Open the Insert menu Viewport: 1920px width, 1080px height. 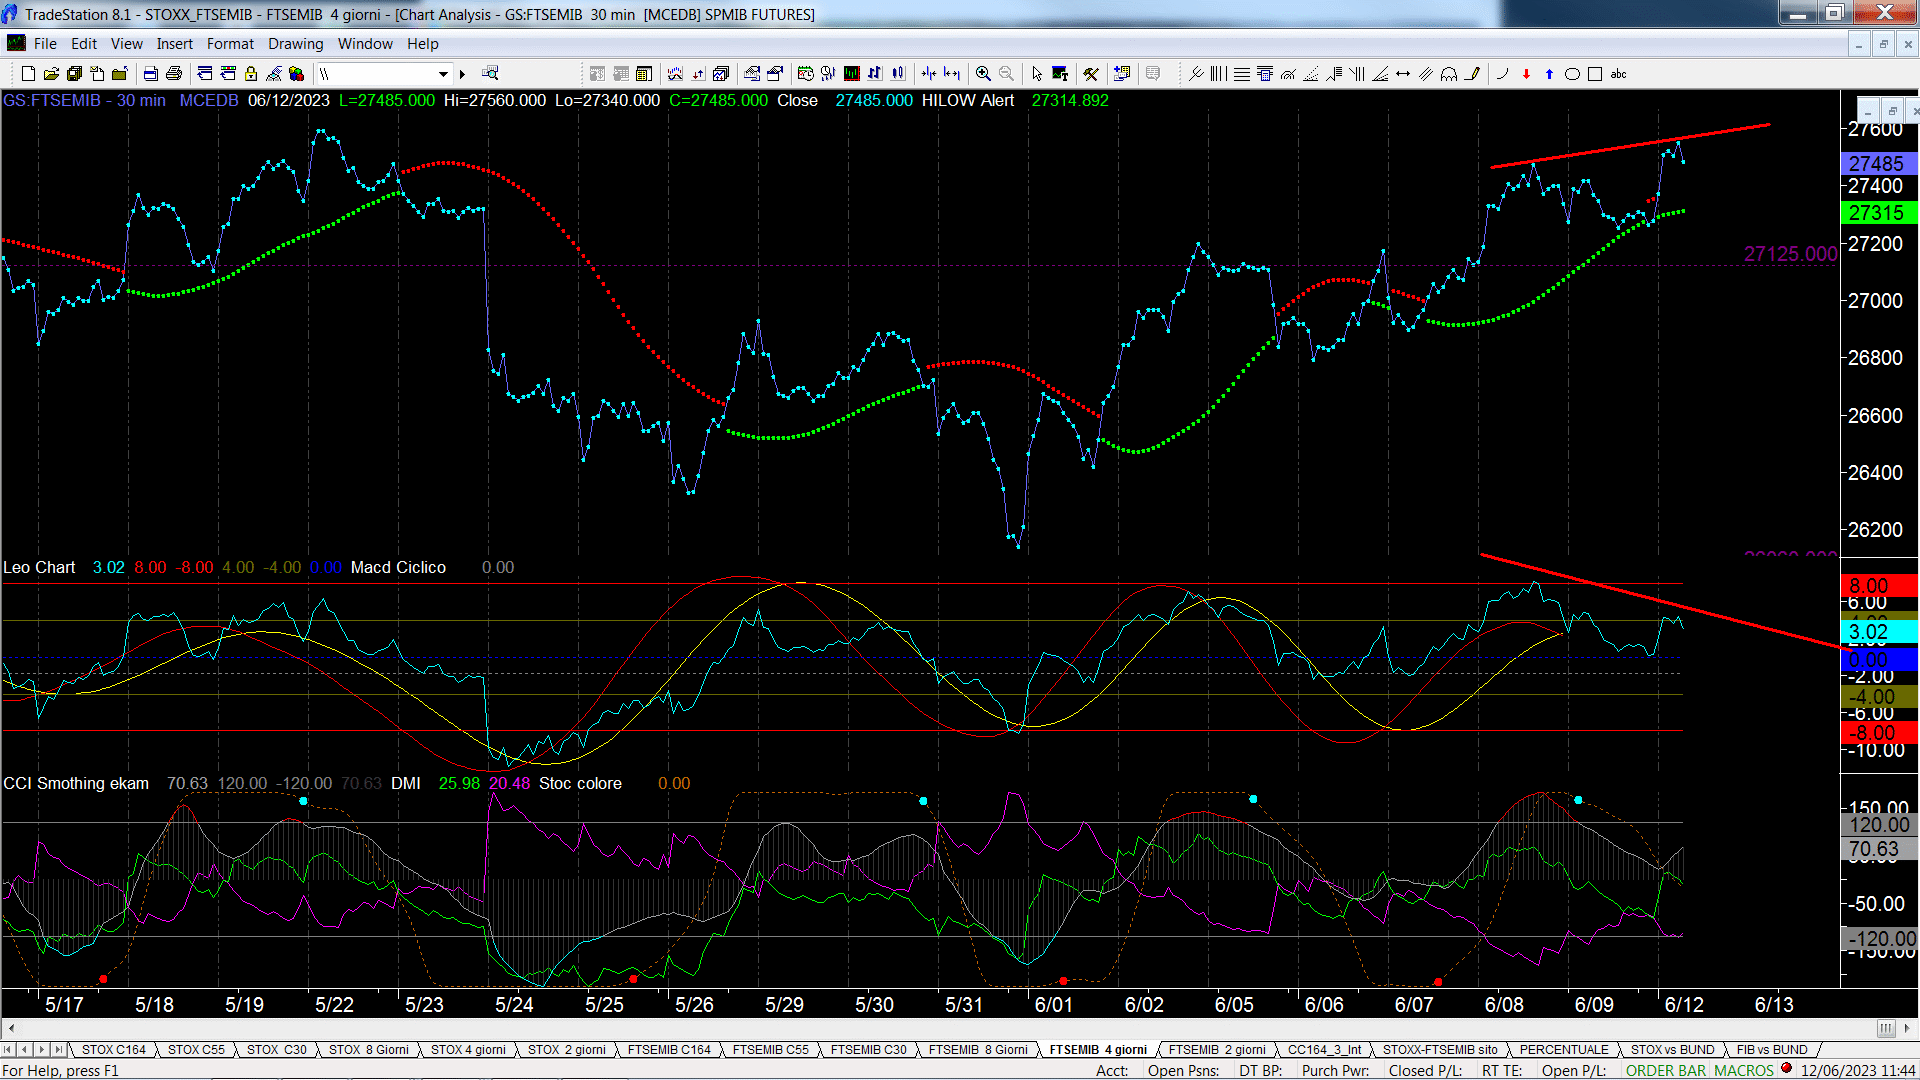pyautogui.click(x=175, y=44)
